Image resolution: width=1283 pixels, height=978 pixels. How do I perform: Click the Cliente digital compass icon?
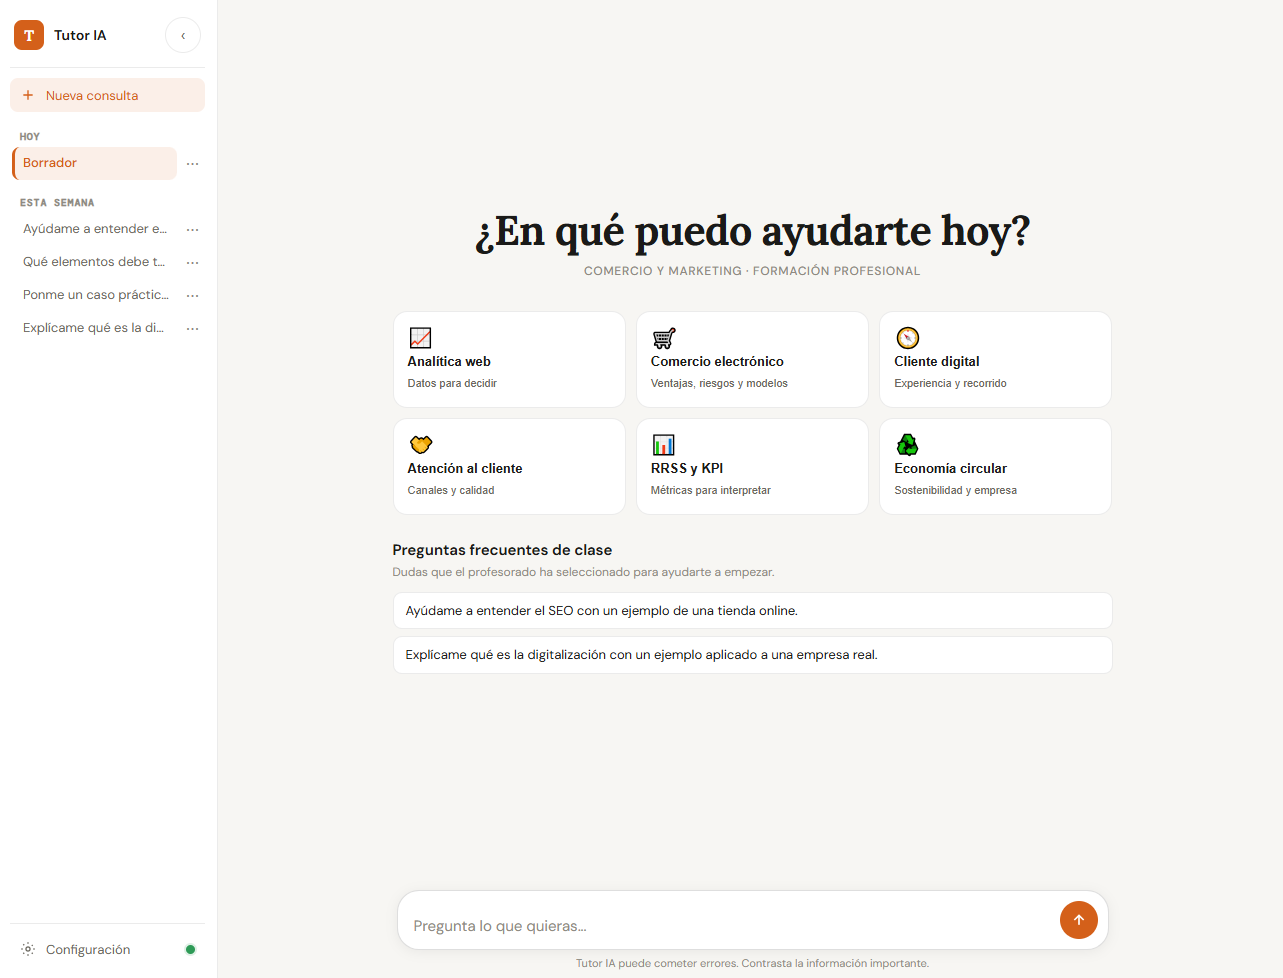(907, 338)
